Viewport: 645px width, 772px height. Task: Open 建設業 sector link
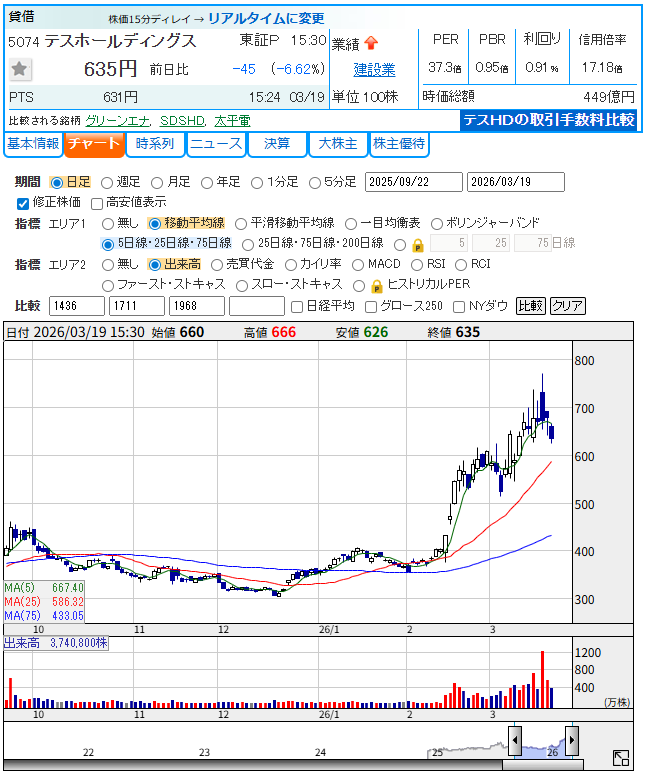[374, 70]
